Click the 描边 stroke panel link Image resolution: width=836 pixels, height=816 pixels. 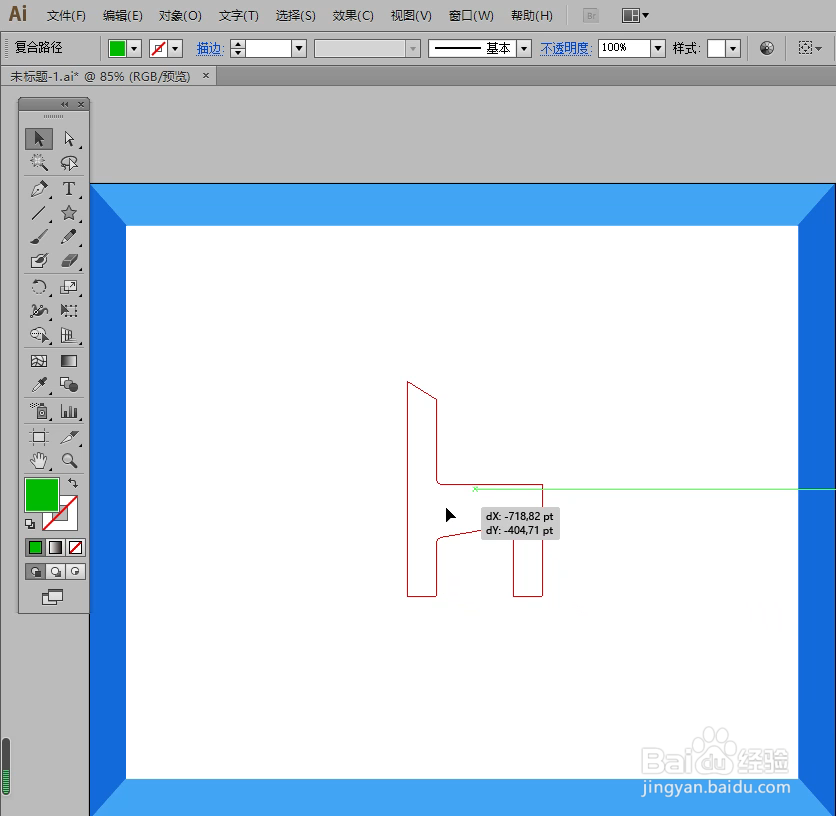(x=210, y=49)
